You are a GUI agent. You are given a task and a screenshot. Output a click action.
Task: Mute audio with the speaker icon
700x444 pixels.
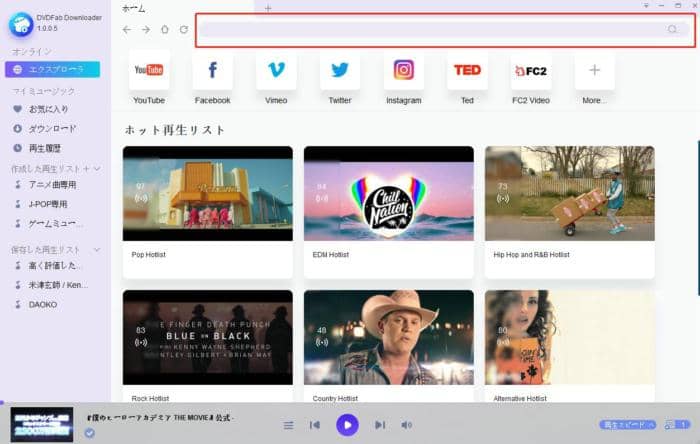pos(406,425)
